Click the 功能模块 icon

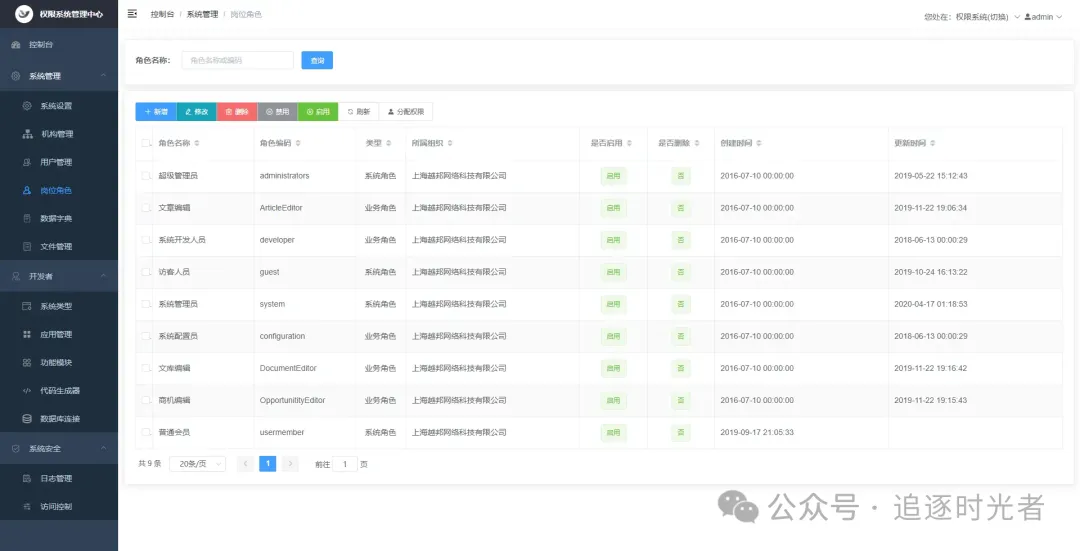pos(27,363)
